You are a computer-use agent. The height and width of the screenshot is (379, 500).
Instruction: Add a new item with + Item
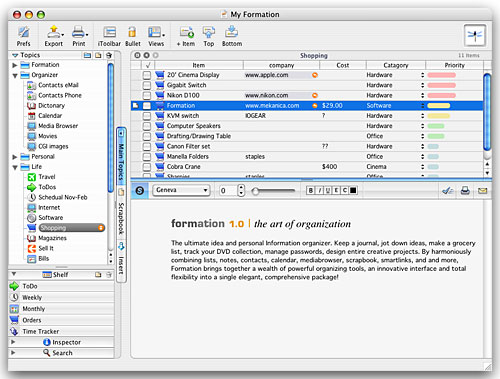186,36
